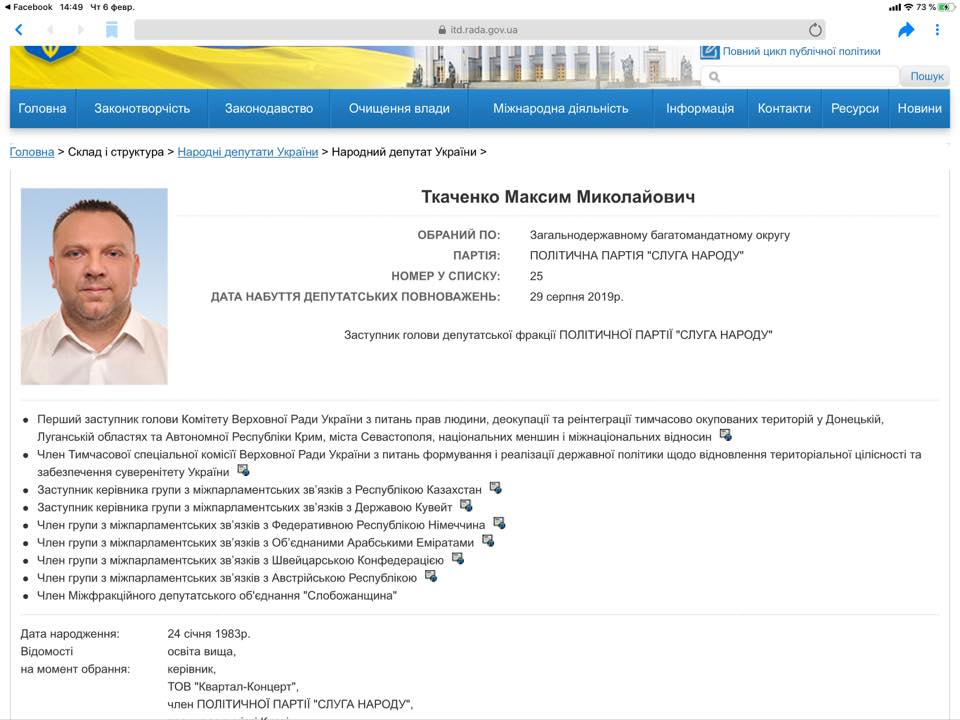Viewport: 960px width, 720px height.
Task: Tap the browser back arrow
Action: 19,29
